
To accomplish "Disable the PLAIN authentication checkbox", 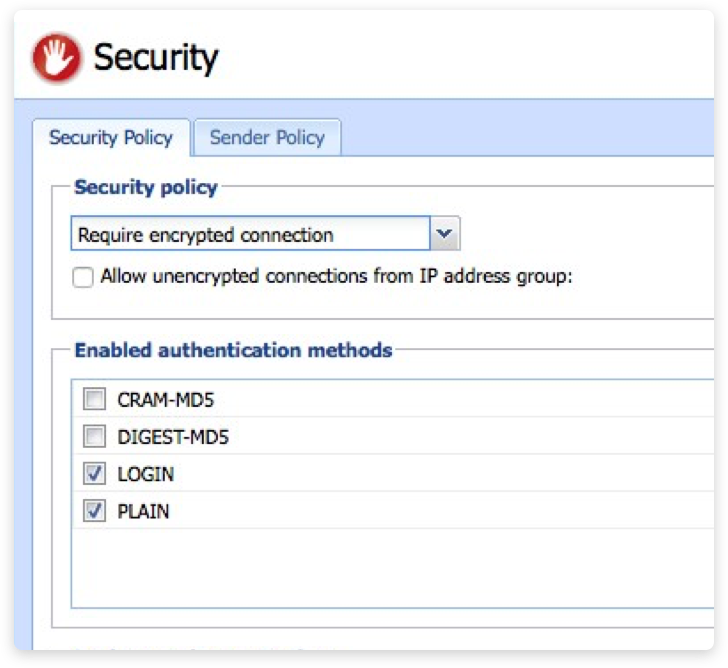I will pyautogui.click(x=94, y=511).
